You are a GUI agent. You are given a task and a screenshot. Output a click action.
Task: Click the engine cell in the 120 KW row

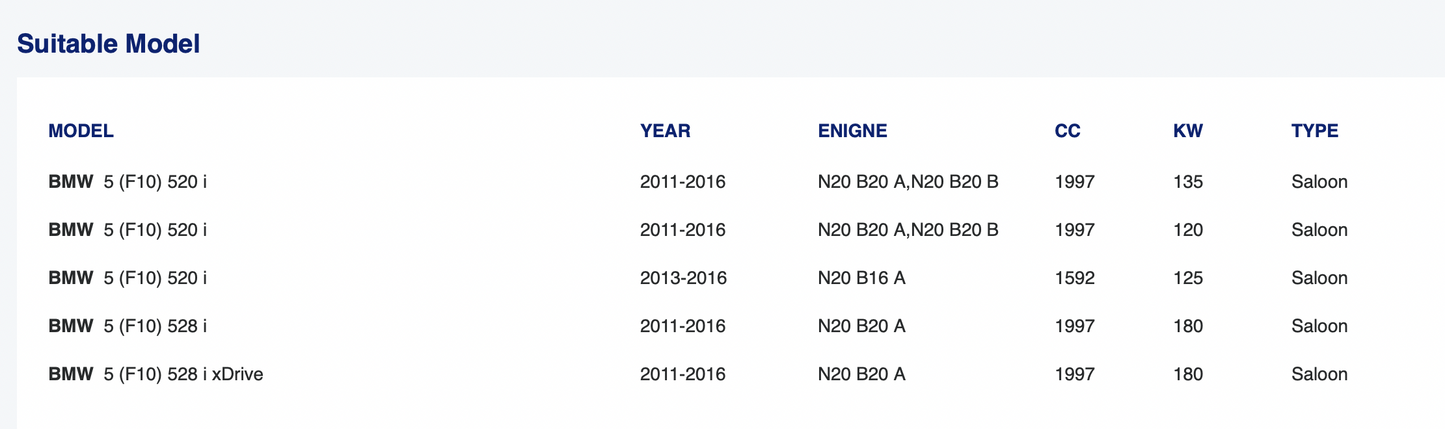pyautogui.click(x=908, y=230)
